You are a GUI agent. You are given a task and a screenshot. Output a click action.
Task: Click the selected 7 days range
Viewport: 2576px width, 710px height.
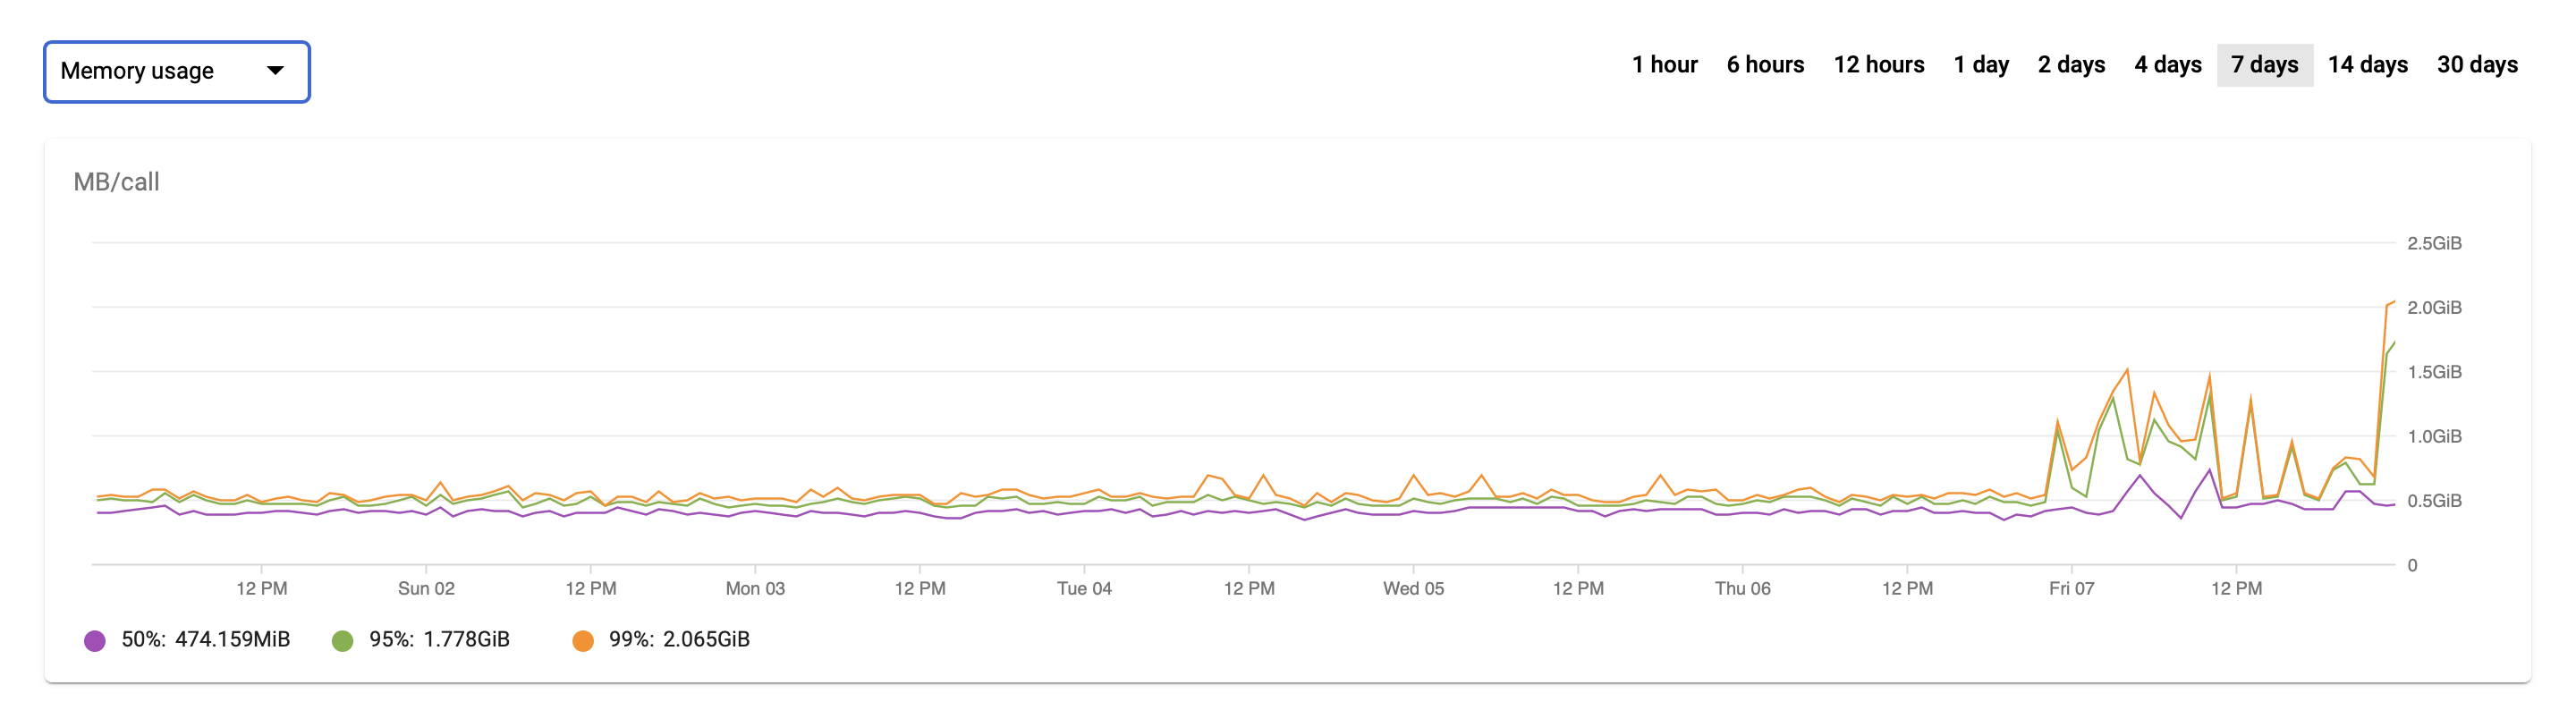2264,65
